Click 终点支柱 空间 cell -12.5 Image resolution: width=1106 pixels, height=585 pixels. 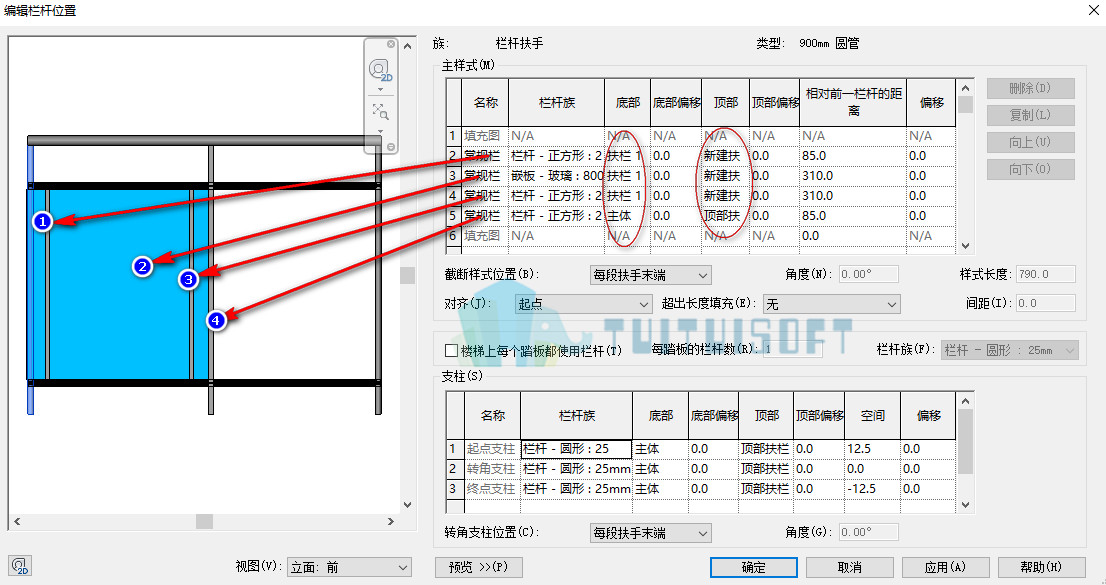(873, 488)
